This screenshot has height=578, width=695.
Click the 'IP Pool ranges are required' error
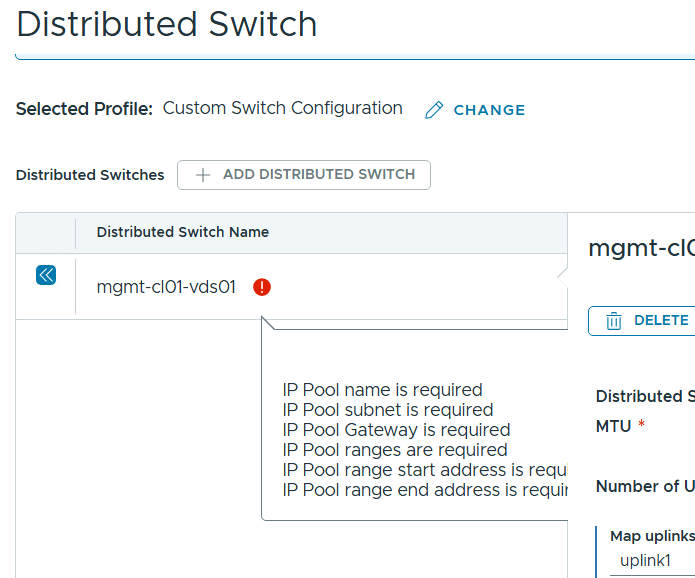[394, 450]
